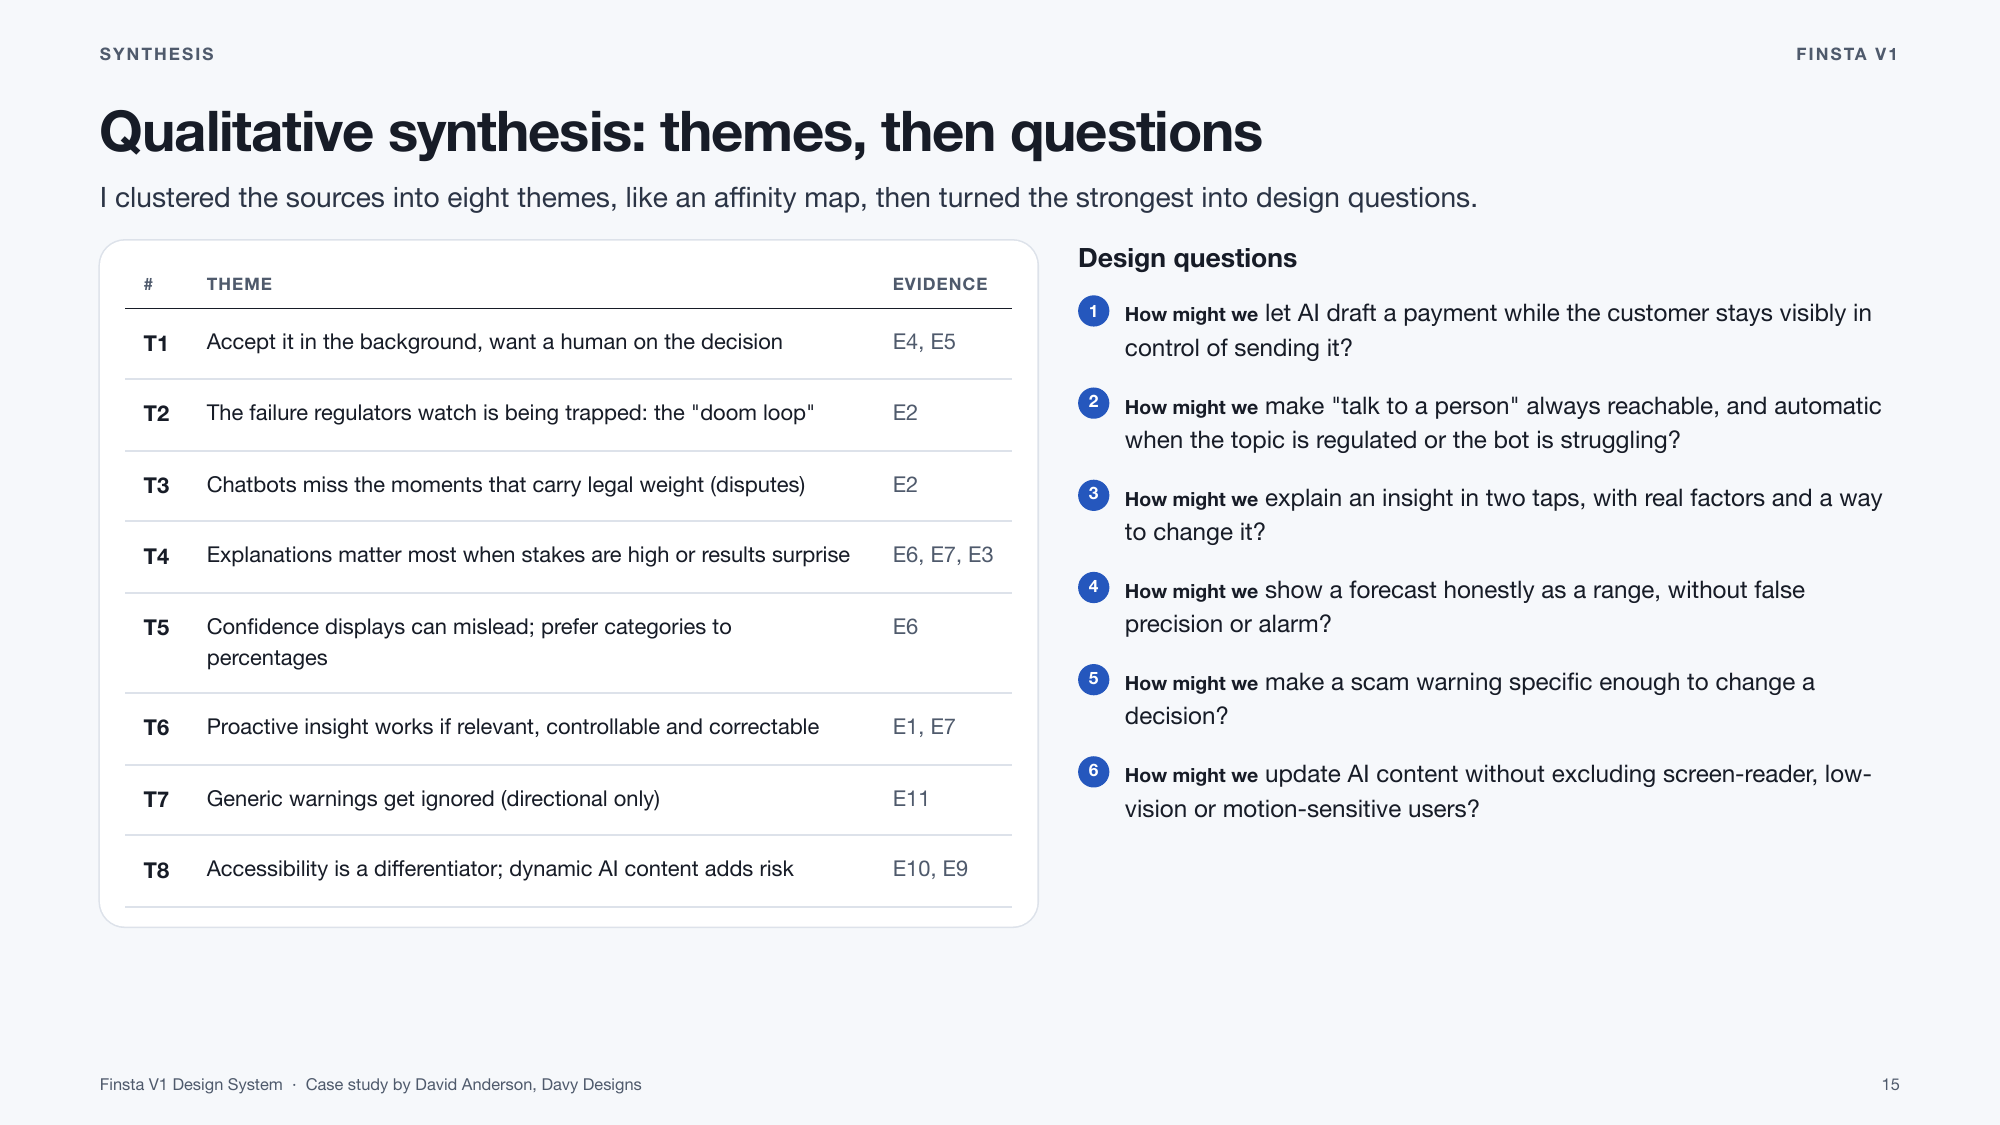
Task: Click page number 15 in footer
Action: coord(1890,1085)
